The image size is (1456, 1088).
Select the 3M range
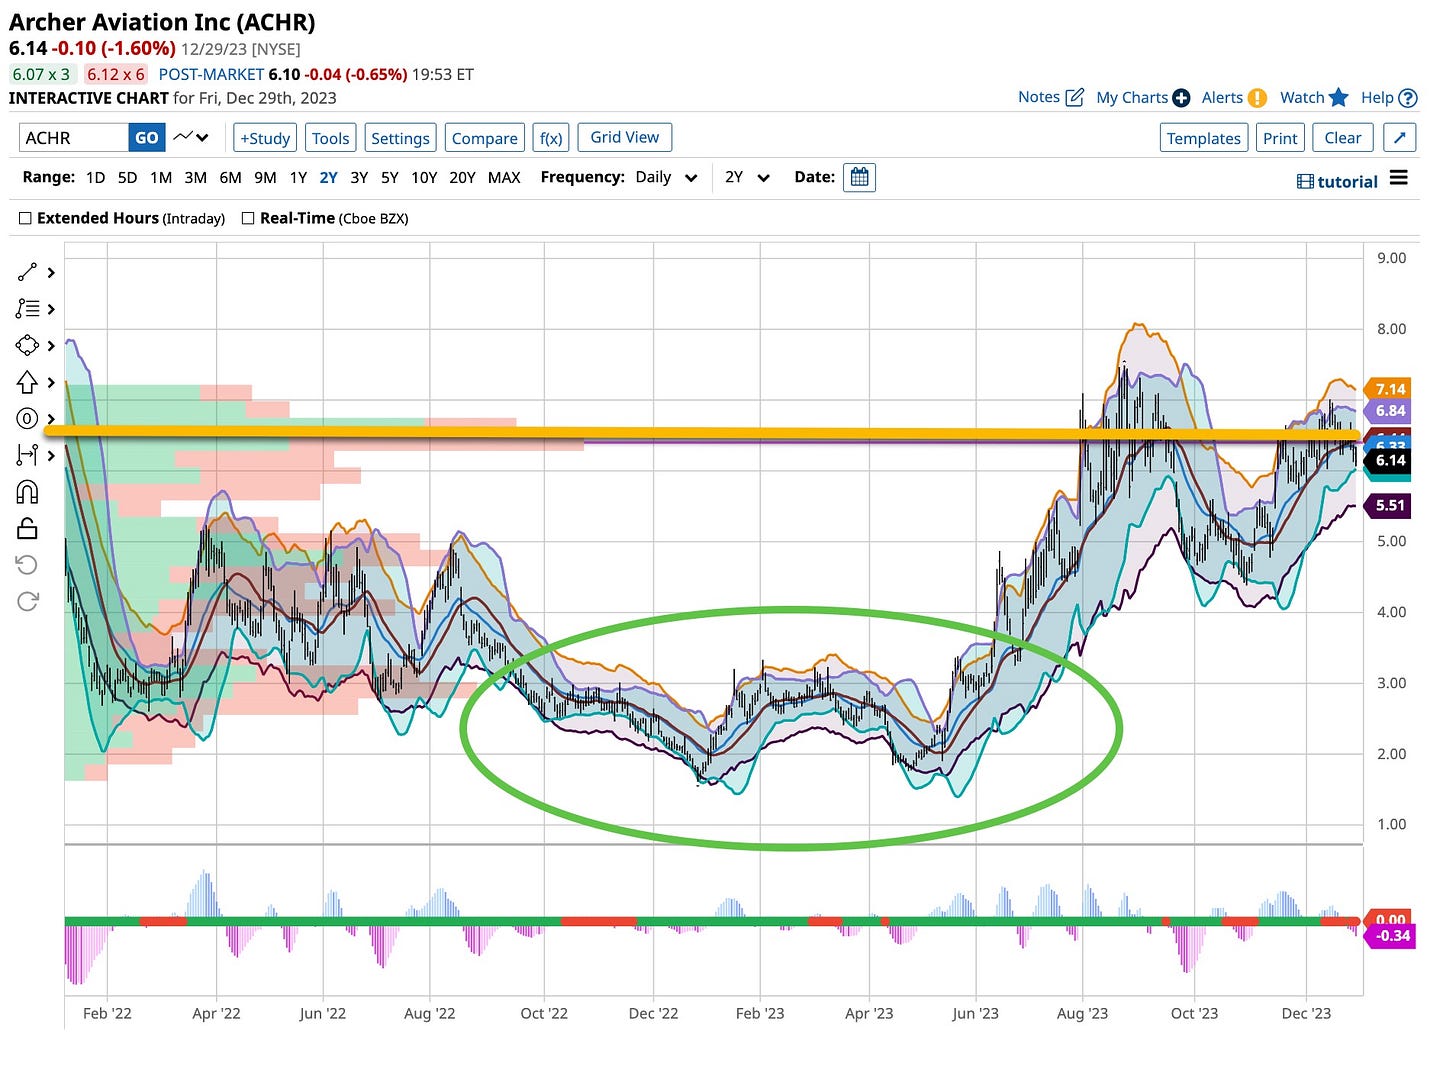[196, 177]
